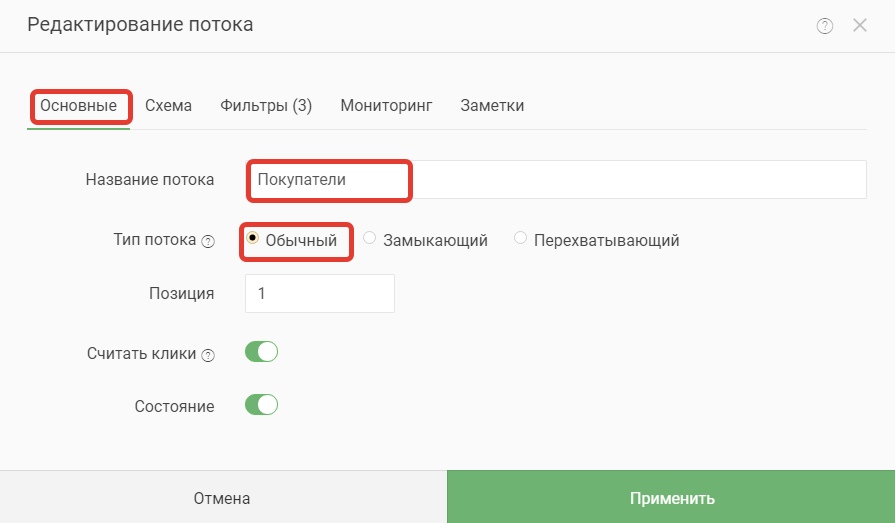
Task: Open the Заметки tab
Action: pyautogui.click(x=492, y=106)
